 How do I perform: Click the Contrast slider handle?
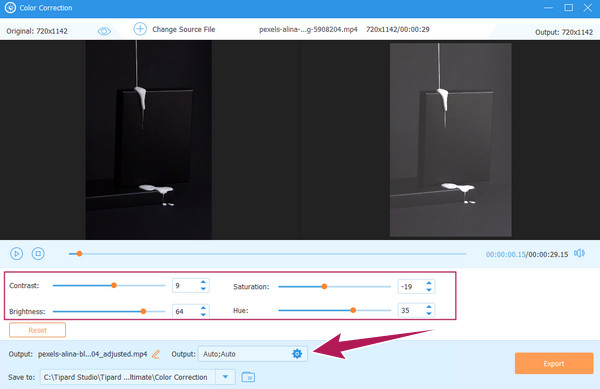coord(114,285)
